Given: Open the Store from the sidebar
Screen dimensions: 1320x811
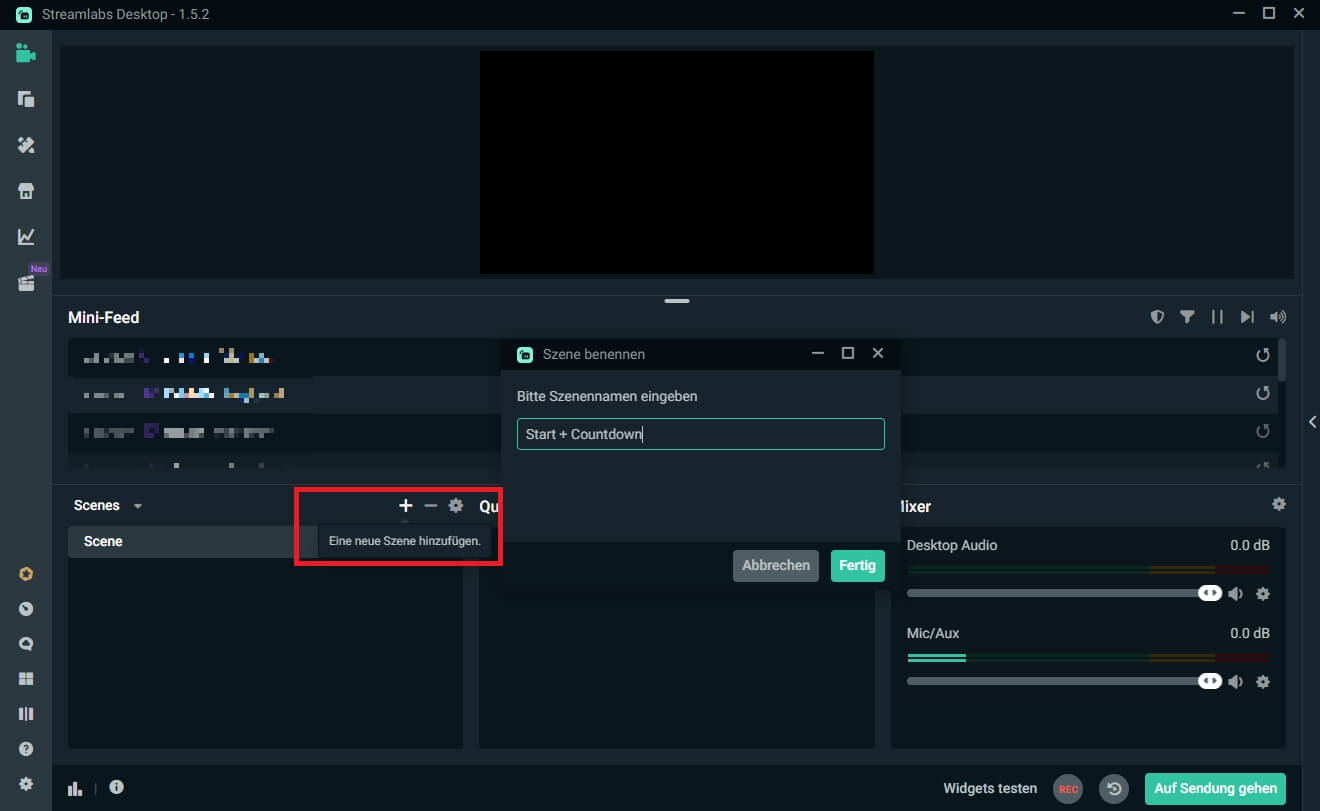Looking at the screenshot, I should [x=25, y=190].
